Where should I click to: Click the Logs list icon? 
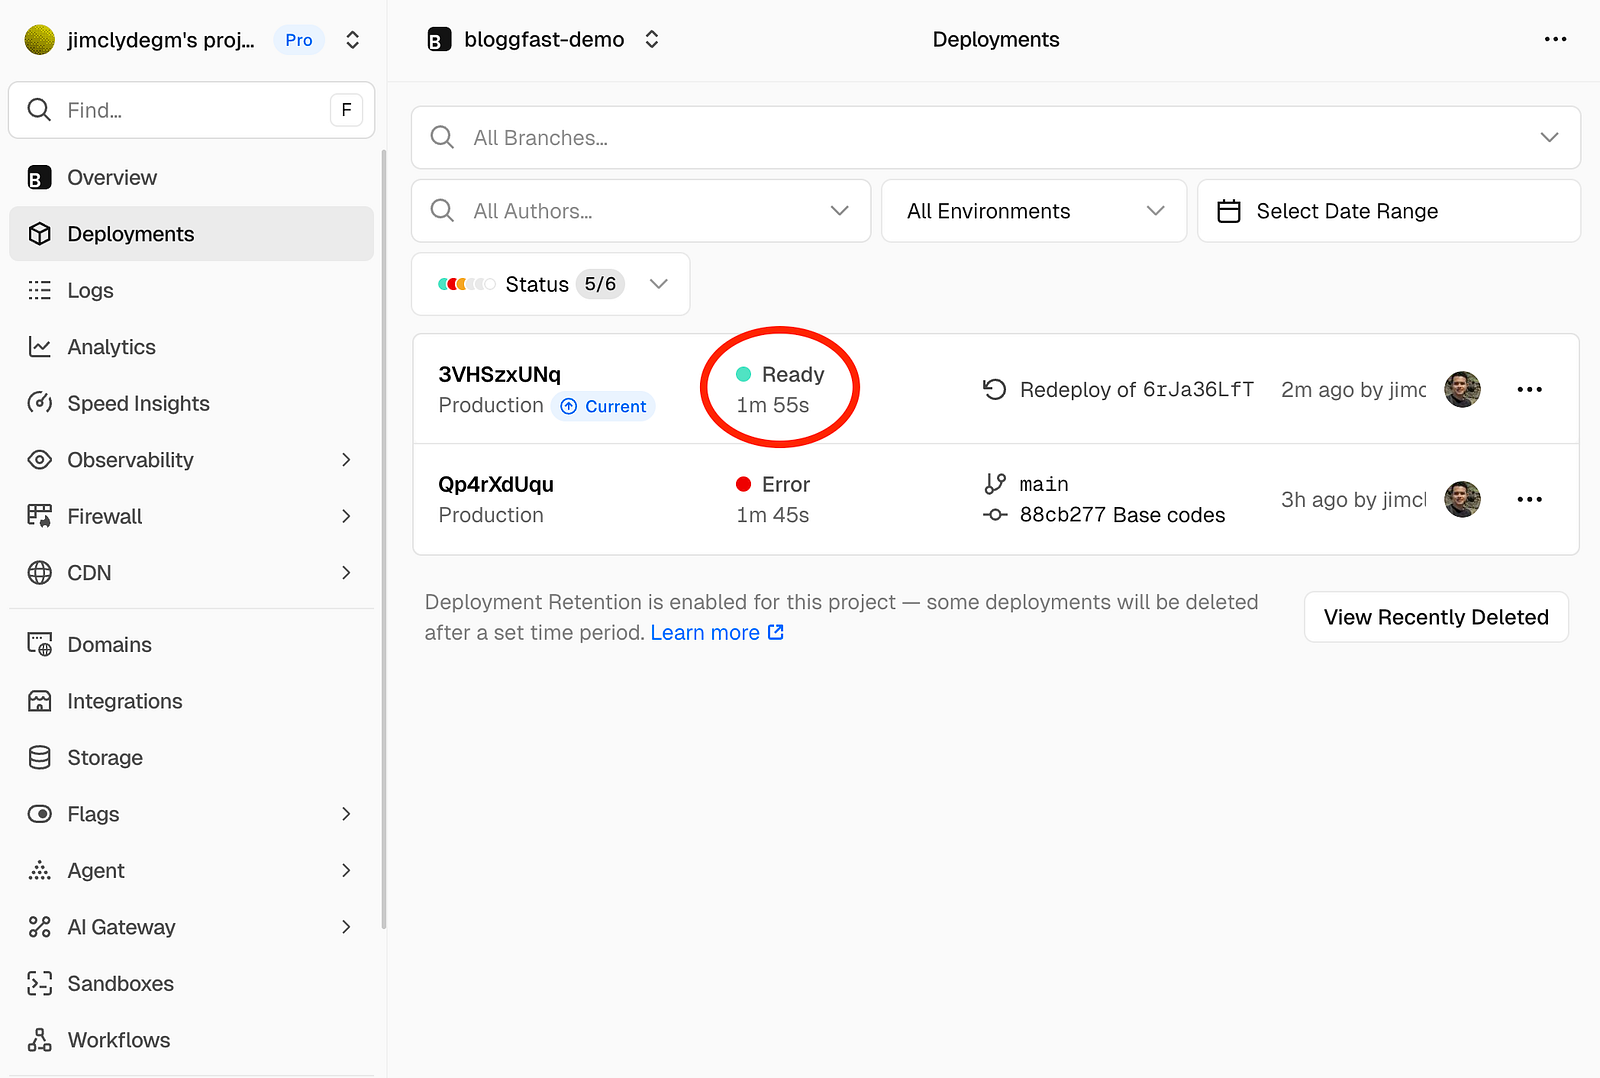tap(39, 290)
